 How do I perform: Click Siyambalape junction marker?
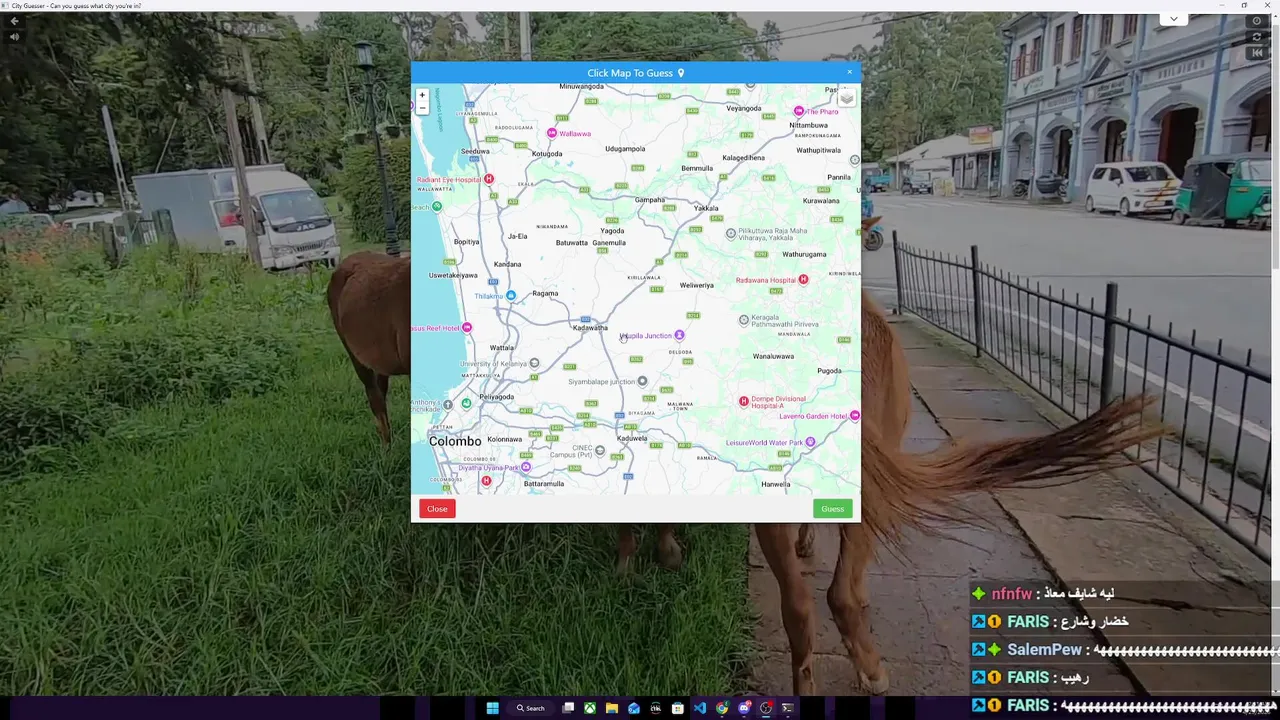click(642, 381)
